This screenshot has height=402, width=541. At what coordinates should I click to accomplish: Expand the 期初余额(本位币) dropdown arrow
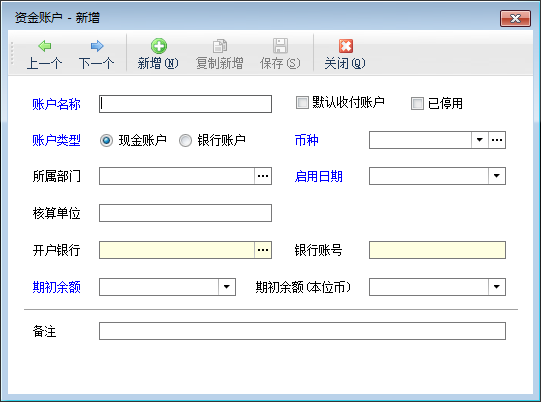pyautogui.click(x=497, y=287)
